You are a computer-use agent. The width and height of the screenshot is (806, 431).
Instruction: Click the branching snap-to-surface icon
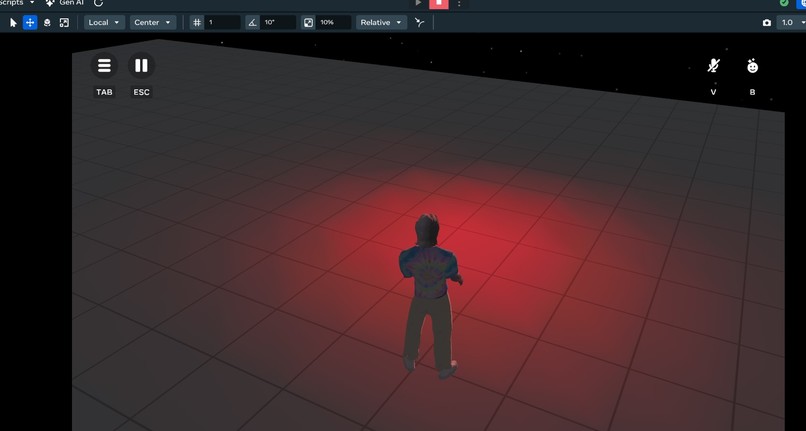pos(419,23)
